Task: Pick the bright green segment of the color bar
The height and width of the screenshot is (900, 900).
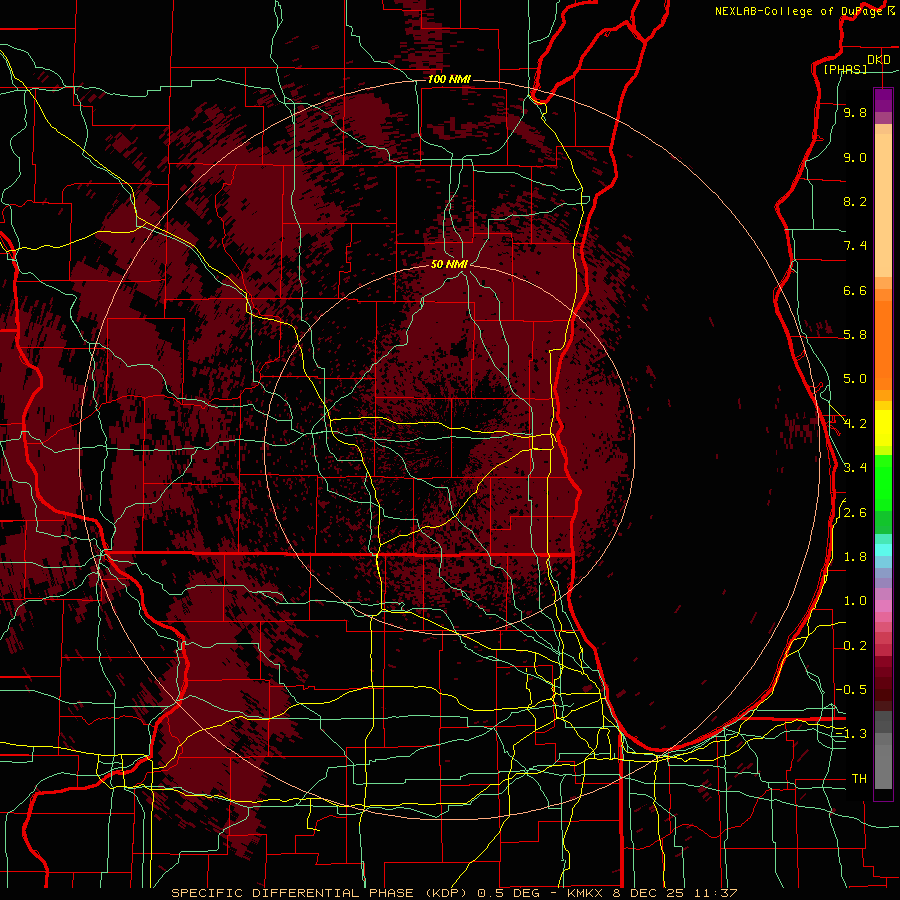Action: (x=883, y=482)
